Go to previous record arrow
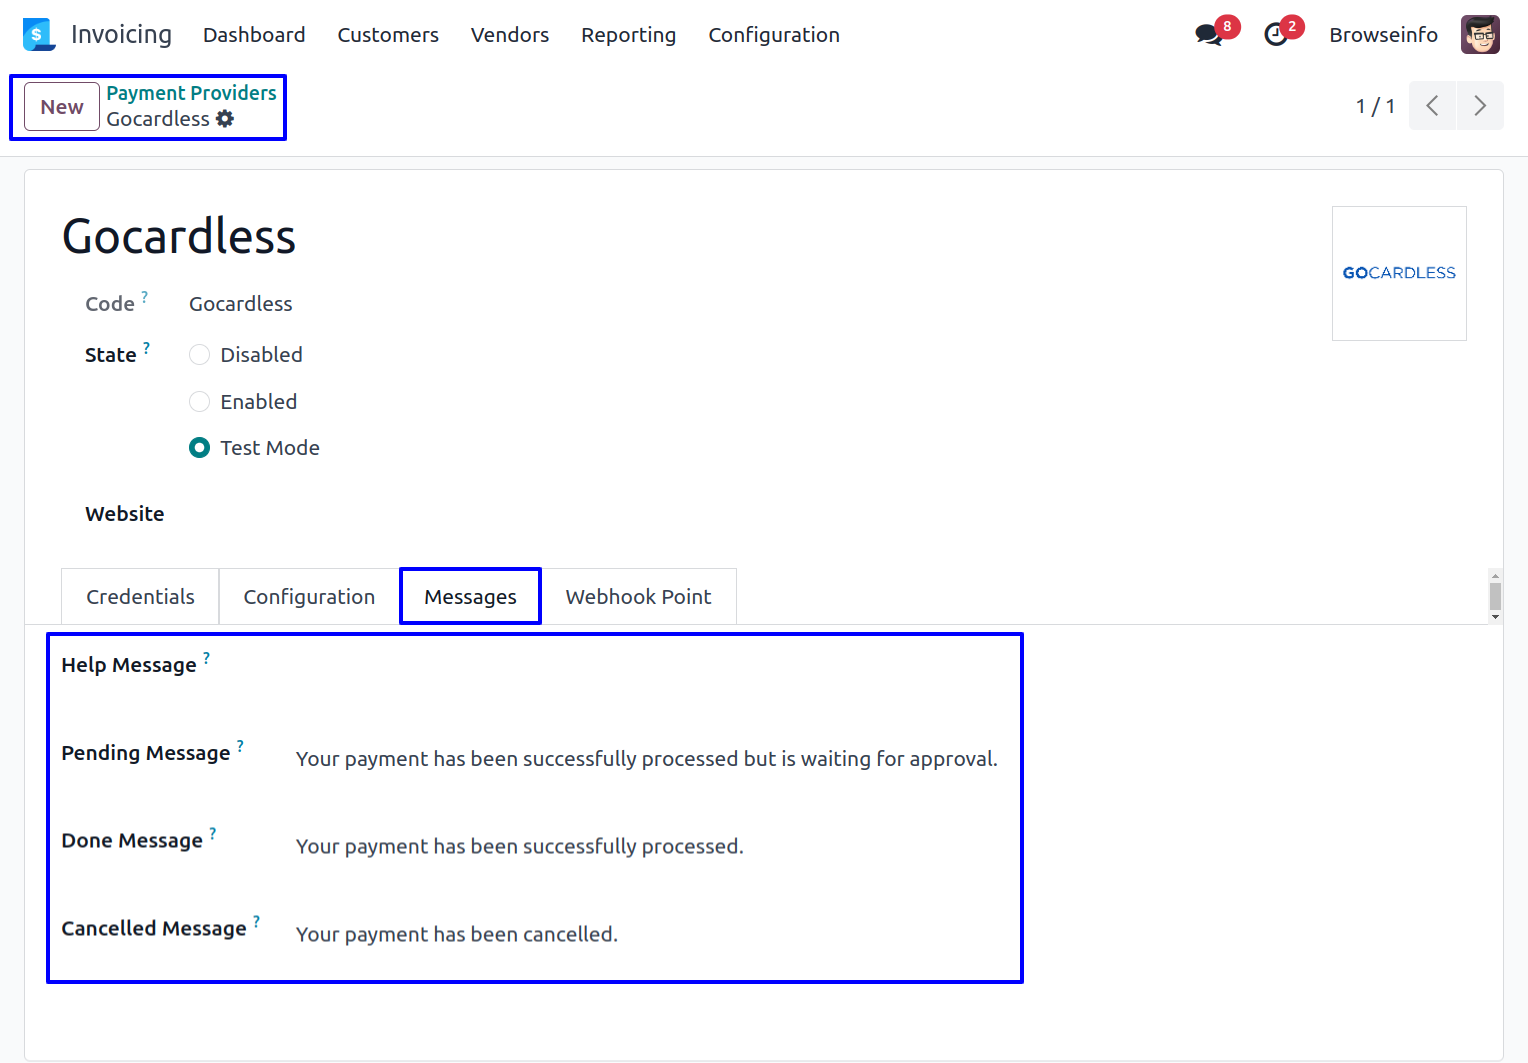Screen dimensions: 1528x1063 point(1432,106)
